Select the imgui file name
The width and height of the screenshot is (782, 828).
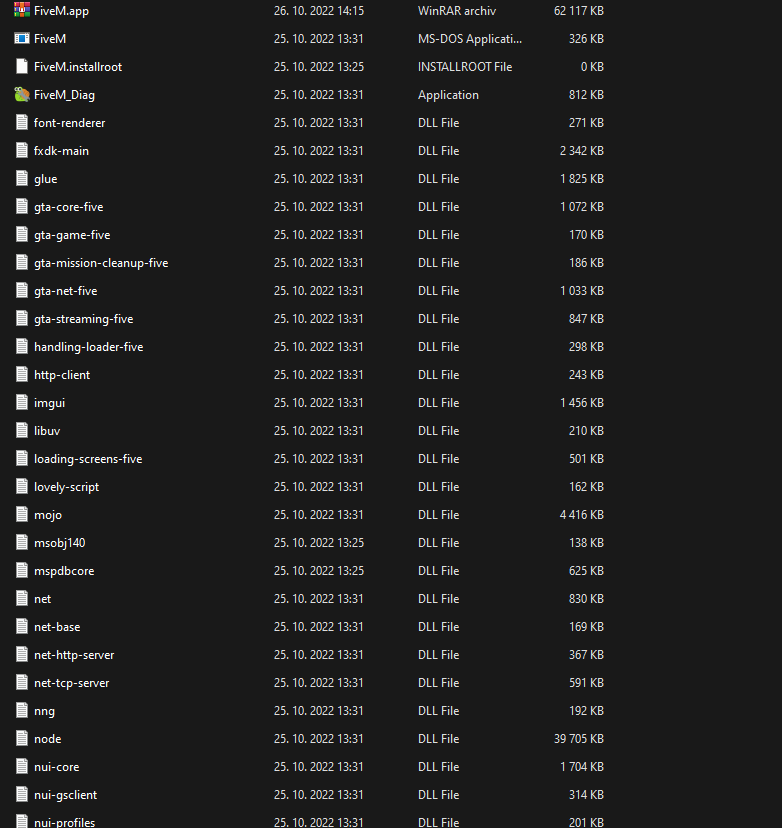pyautogui.click(x=49, y=403)
